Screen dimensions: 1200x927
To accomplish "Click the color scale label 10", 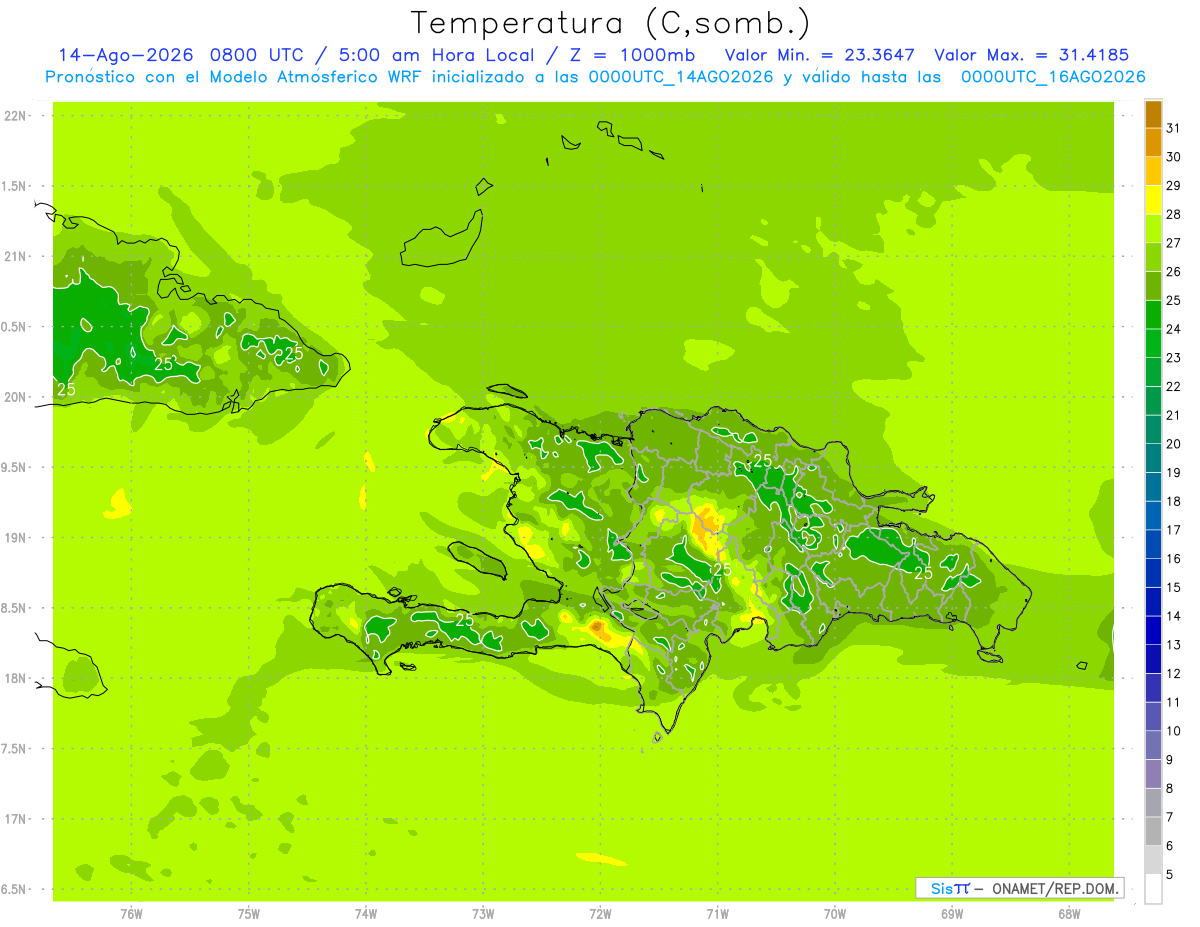I will [1174, 731].
